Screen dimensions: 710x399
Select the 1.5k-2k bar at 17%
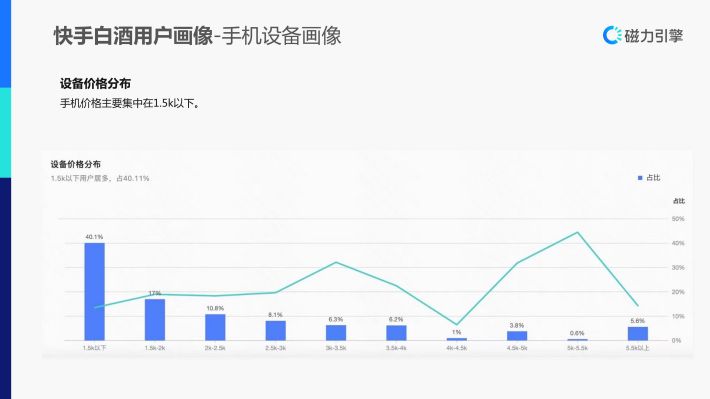155,320
